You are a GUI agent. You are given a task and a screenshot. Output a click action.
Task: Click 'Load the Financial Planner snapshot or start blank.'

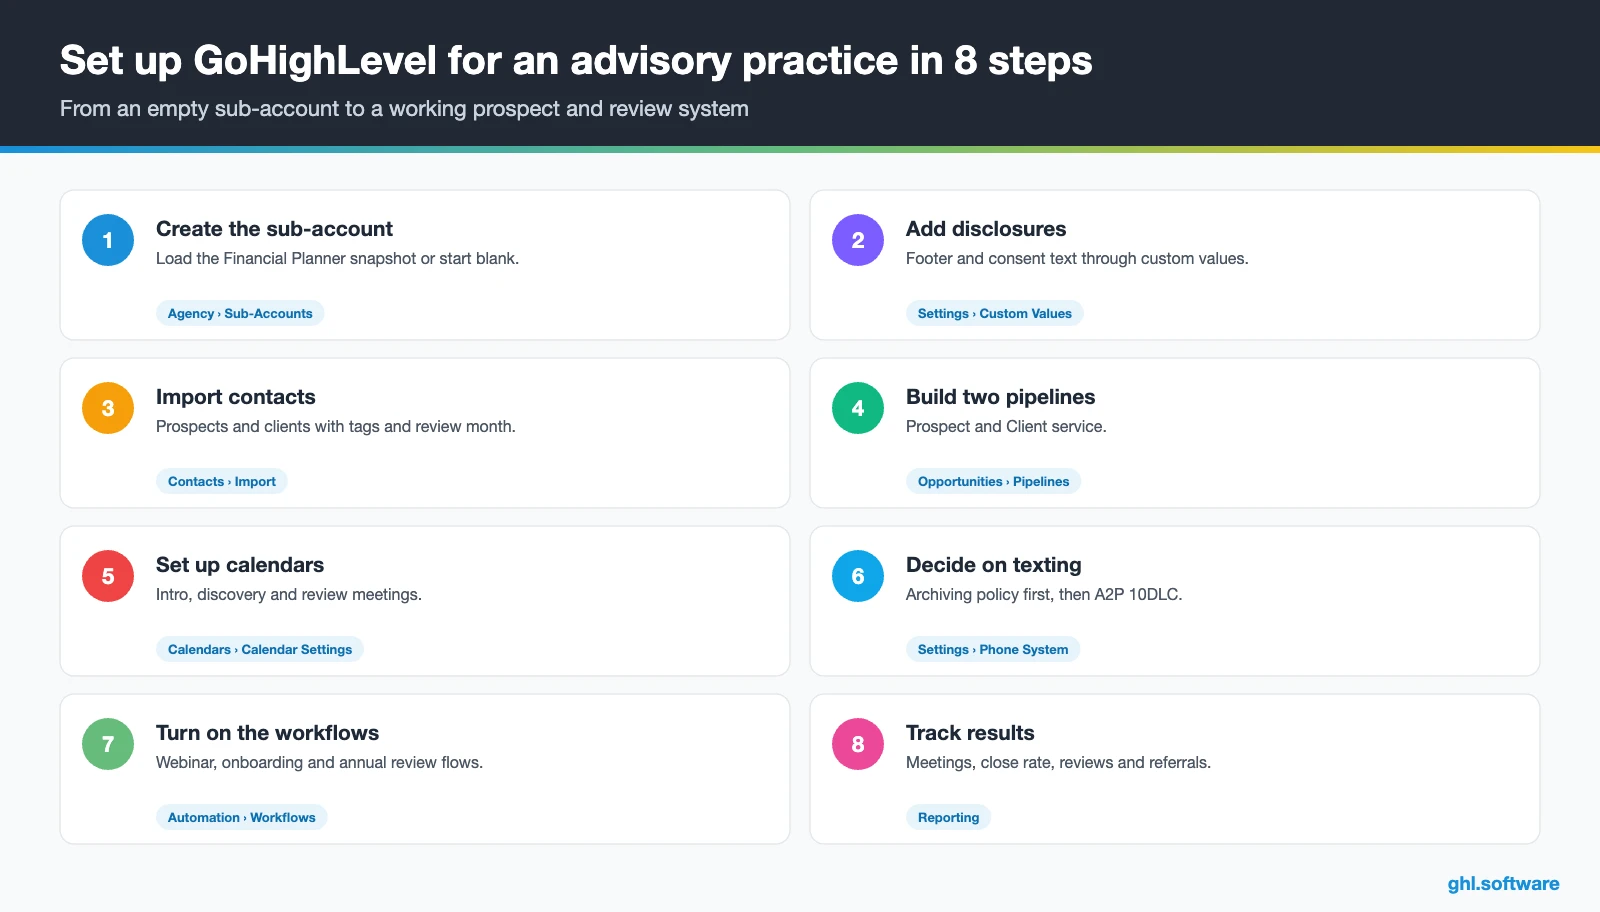point(337,258)
